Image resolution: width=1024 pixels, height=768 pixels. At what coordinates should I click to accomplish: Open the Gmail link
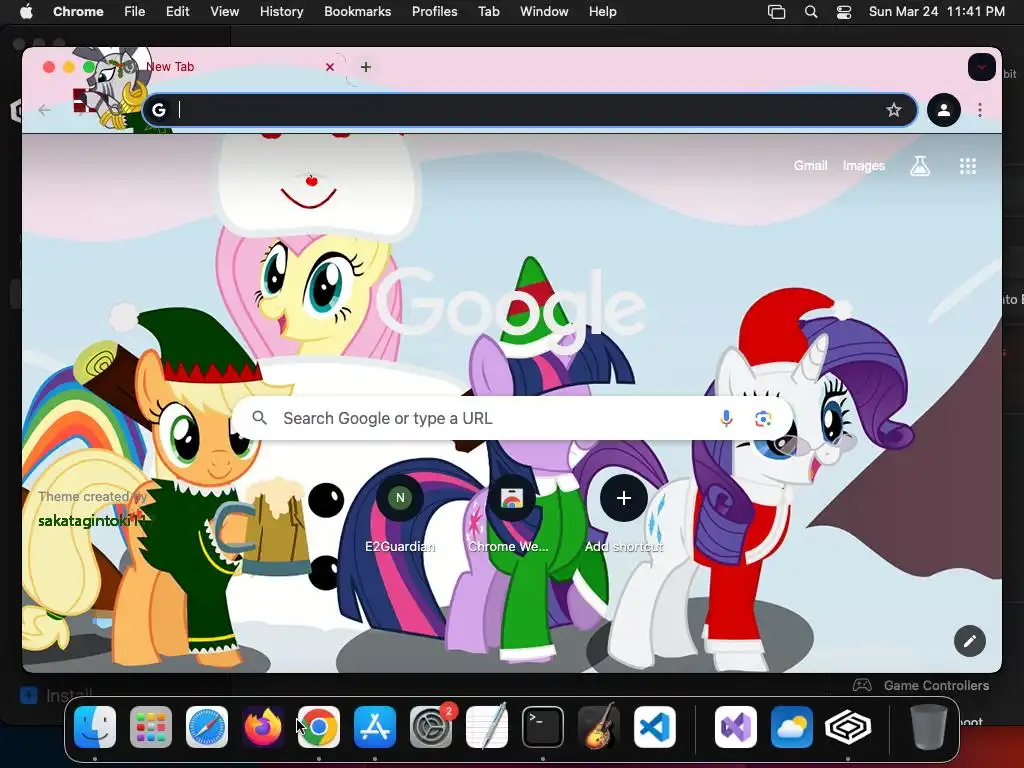point(810,166)
